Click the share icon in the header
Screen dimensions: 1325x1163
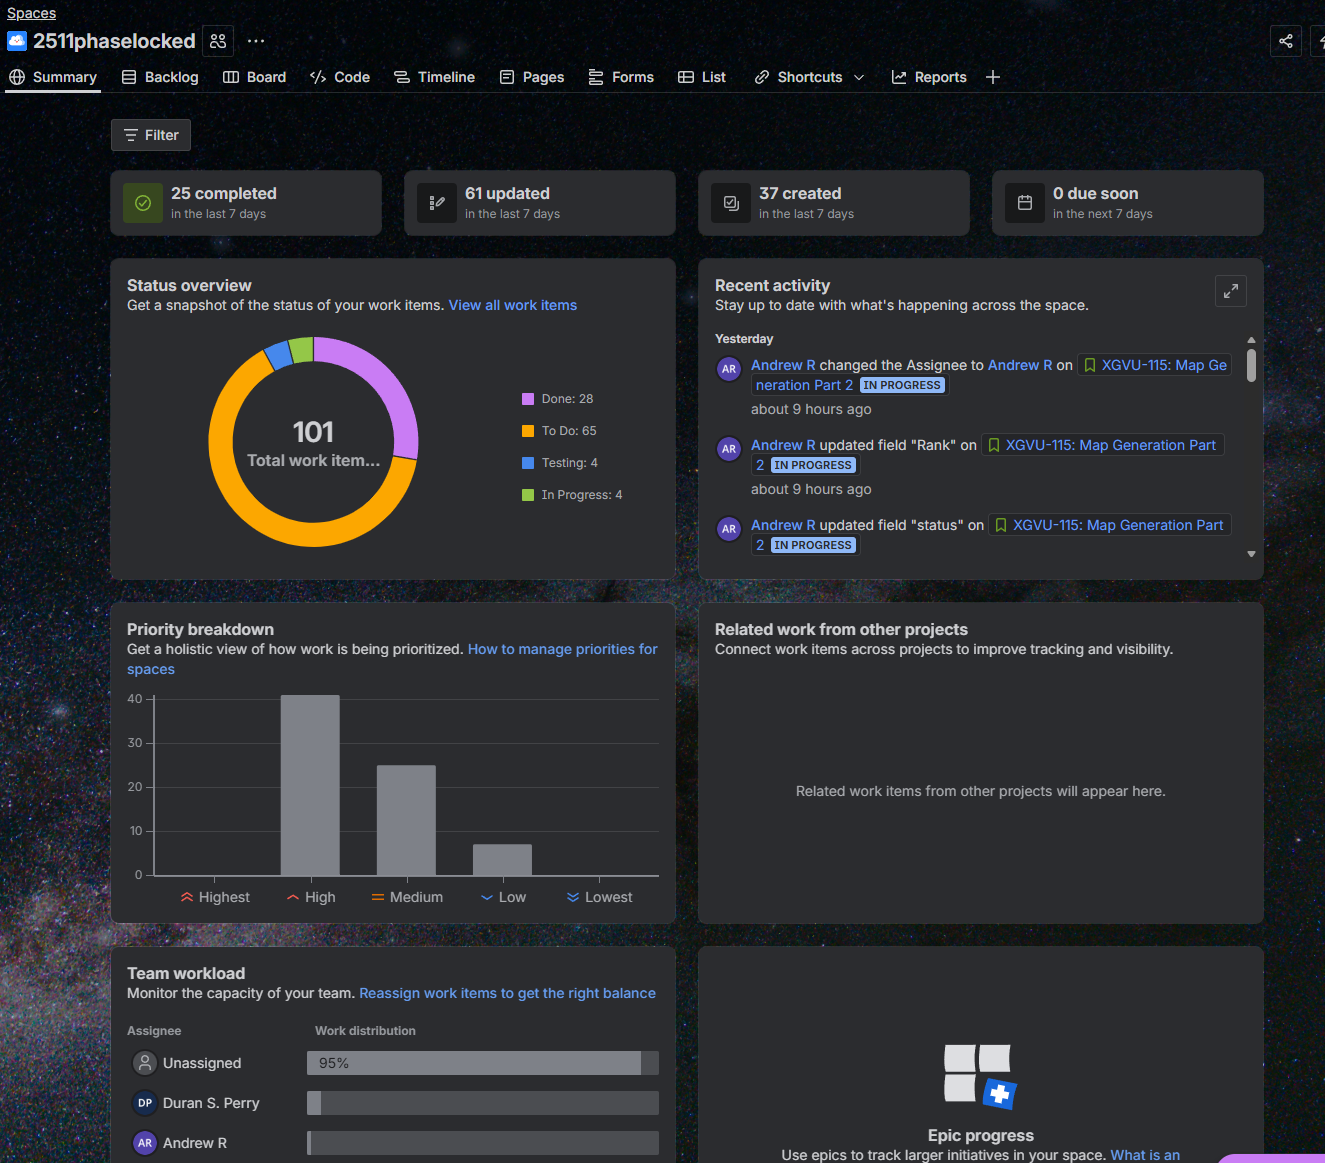tap(1286, 41)
